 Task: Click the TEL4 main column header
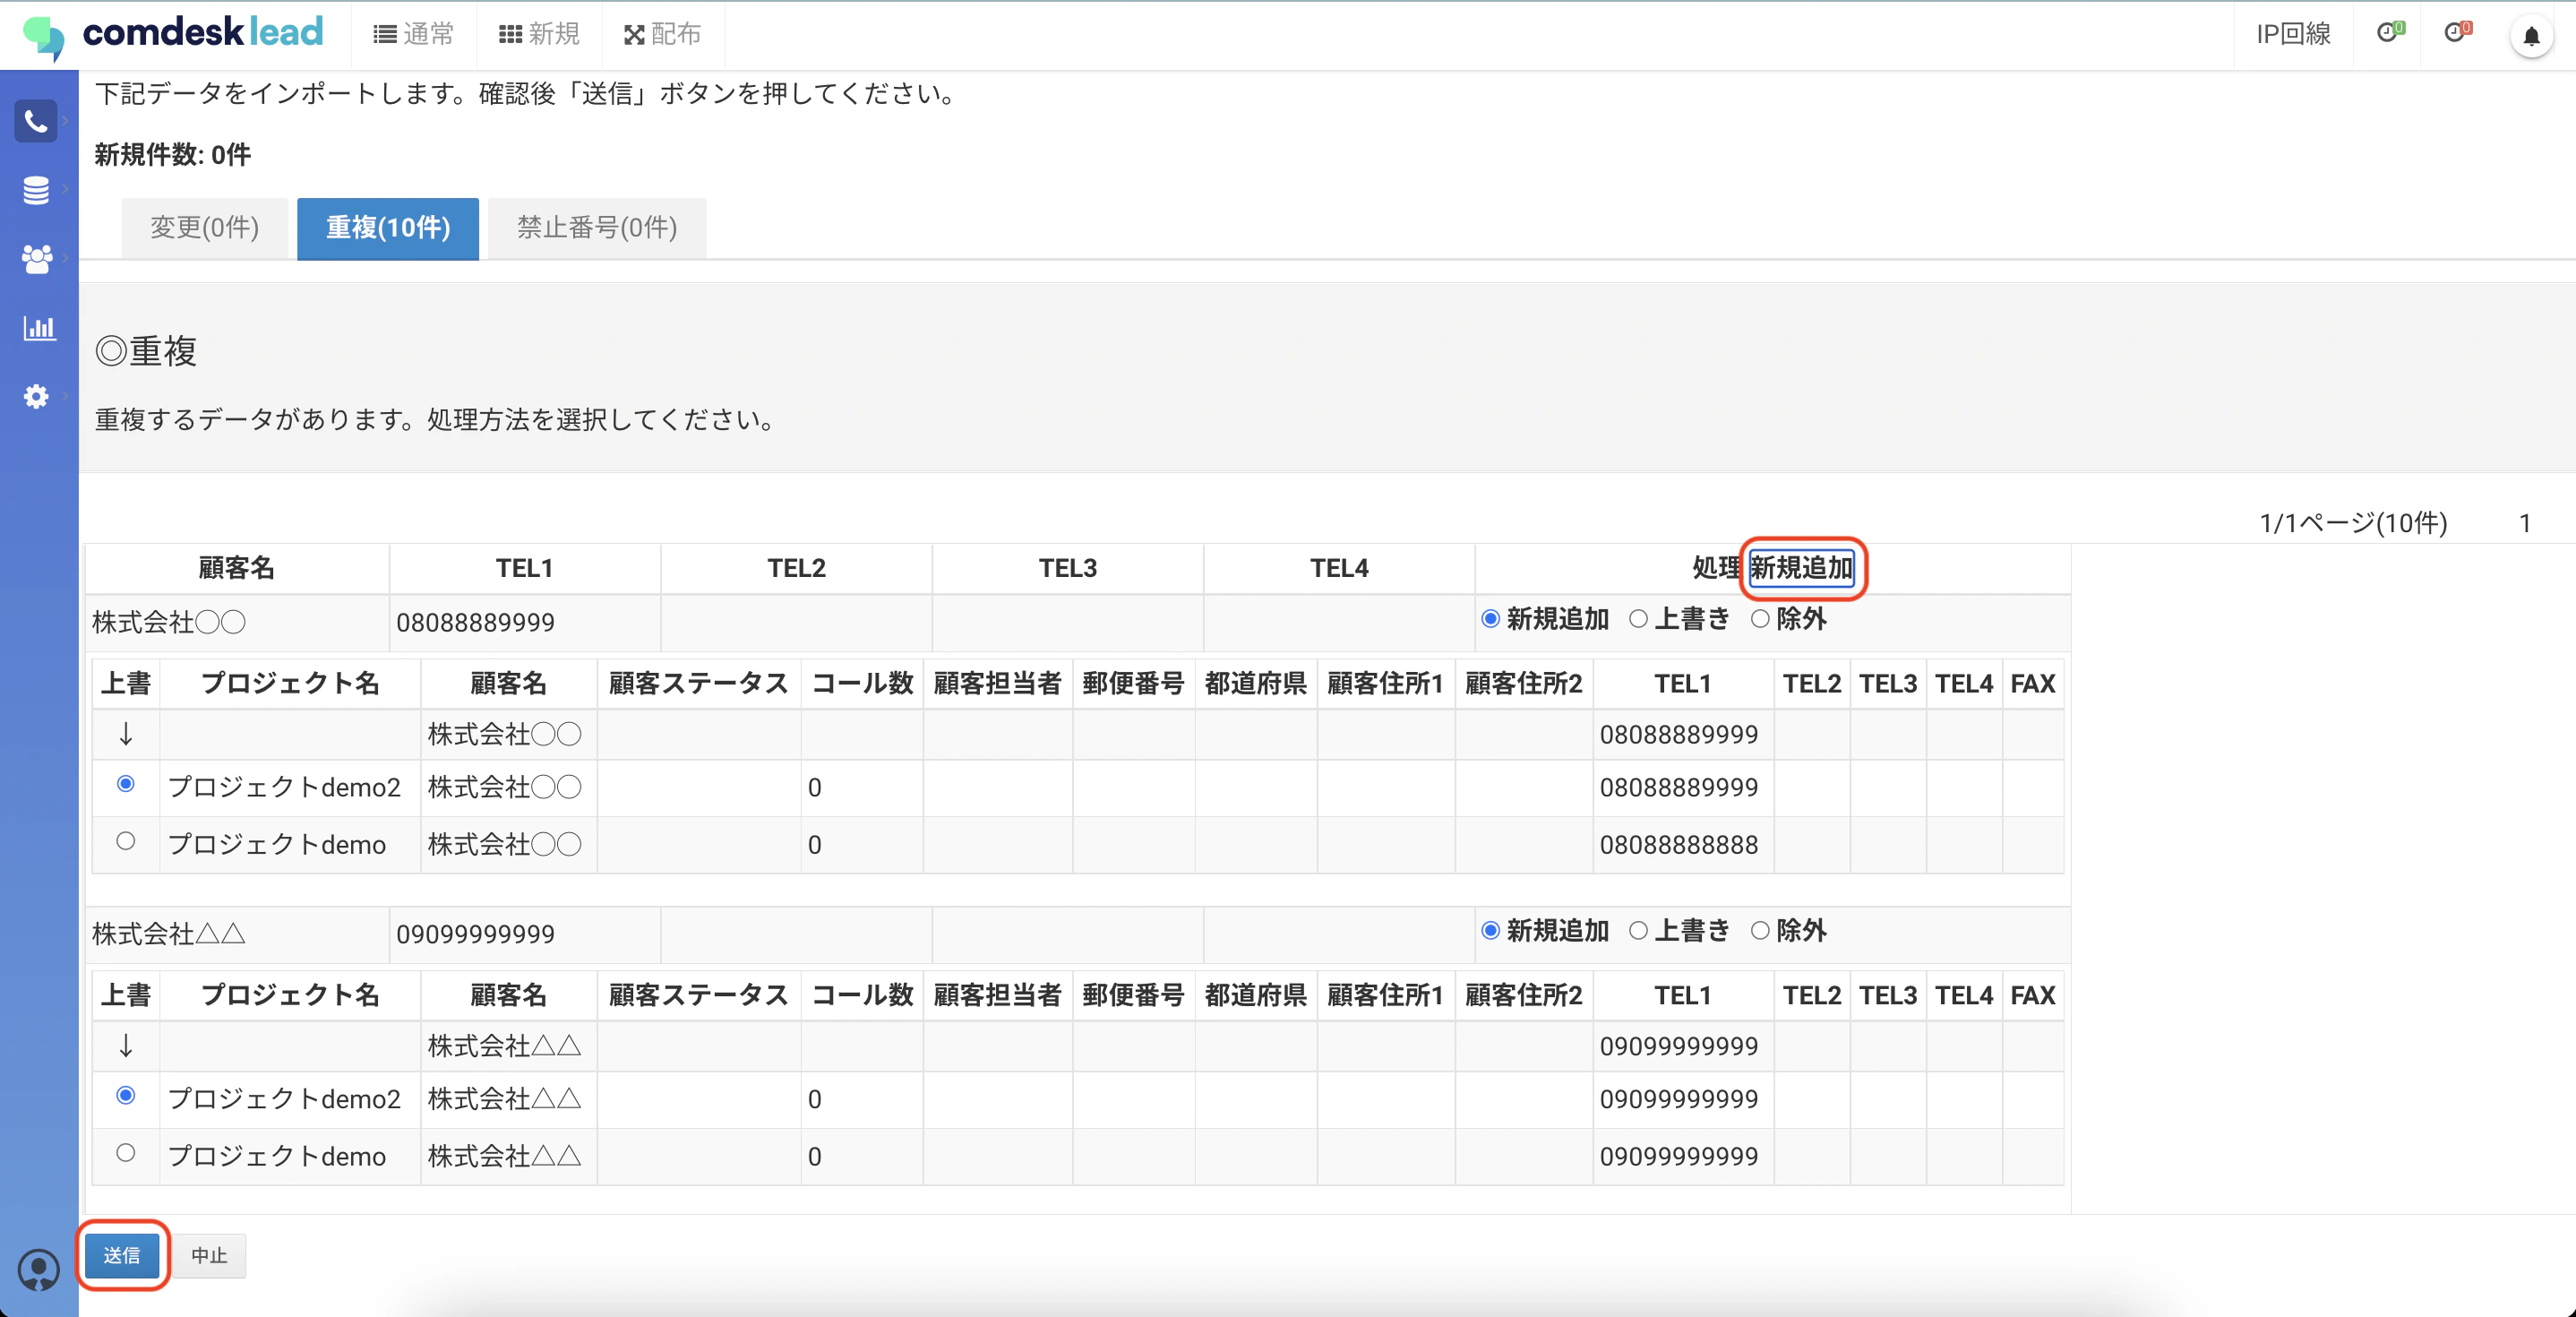pyautogui.click(x=1339, y=569)
